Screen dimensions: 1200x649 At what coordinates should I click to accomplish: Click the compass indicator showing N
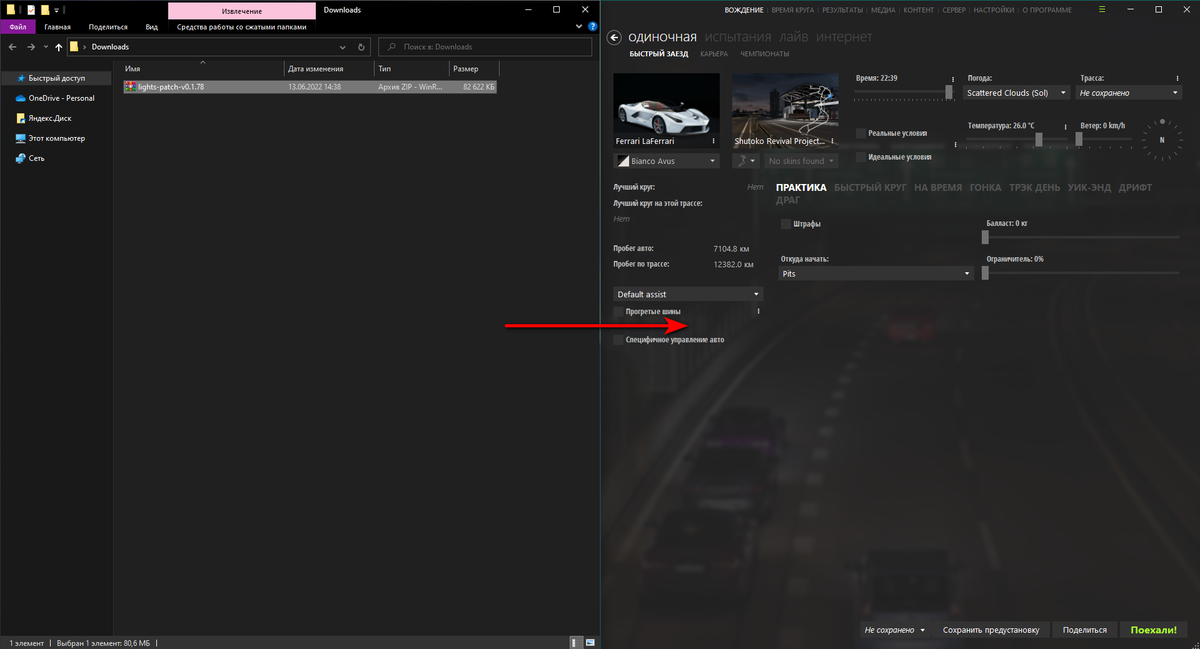1162,140
